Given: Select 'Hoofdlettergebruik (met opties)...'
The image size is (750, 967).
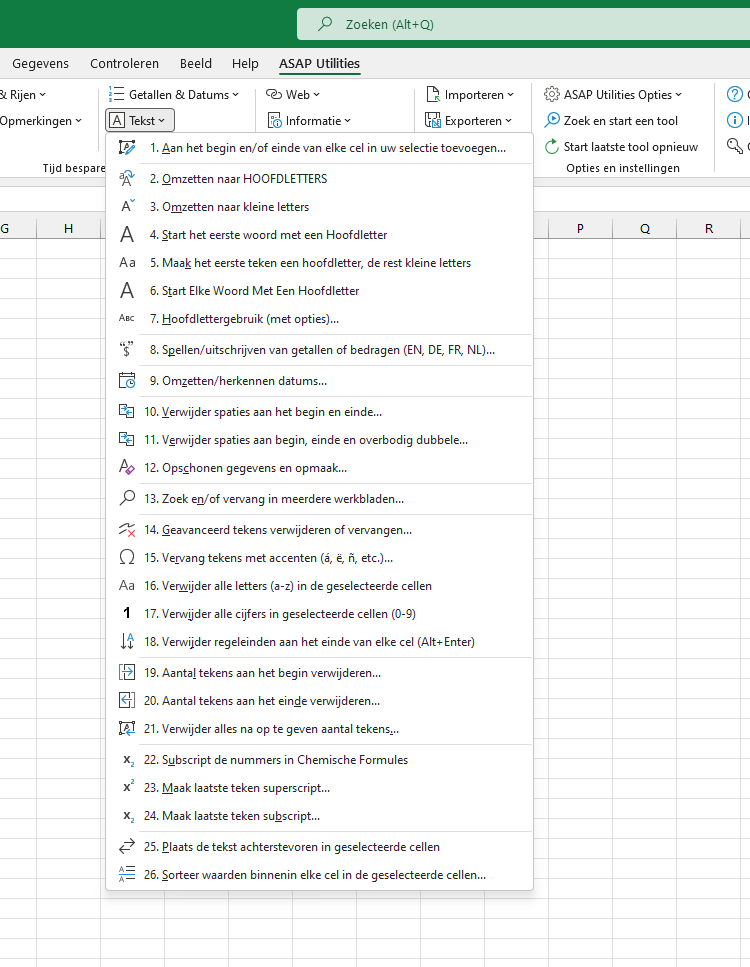Looking at the screenshot, I should click(319, 318).
